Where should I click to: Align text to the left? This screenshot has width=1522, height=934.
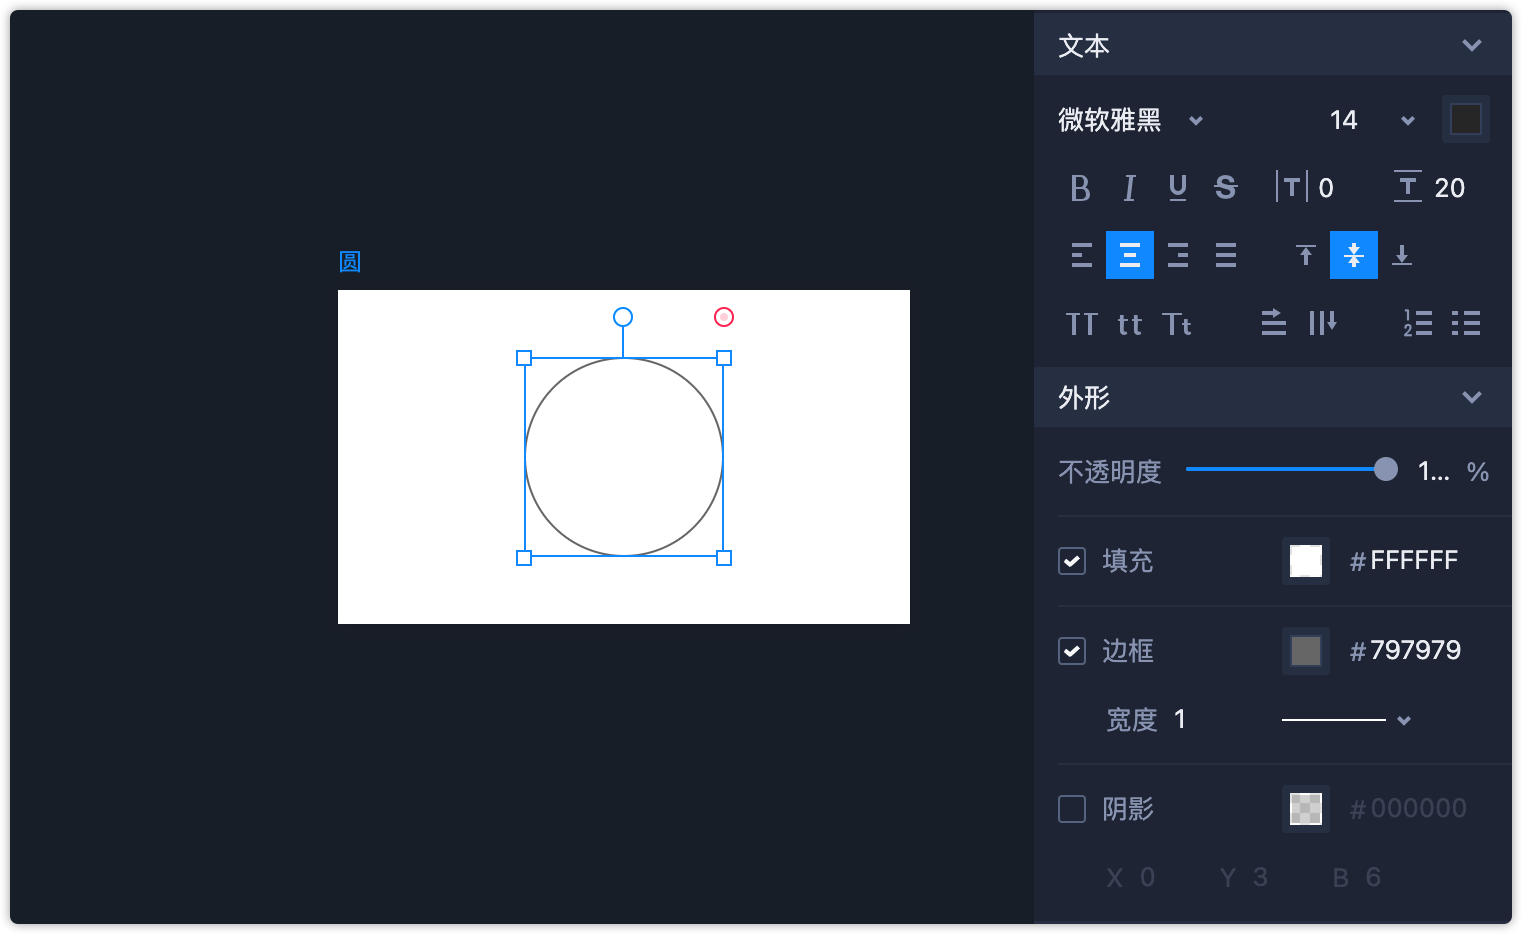[x=1081, y=255]
